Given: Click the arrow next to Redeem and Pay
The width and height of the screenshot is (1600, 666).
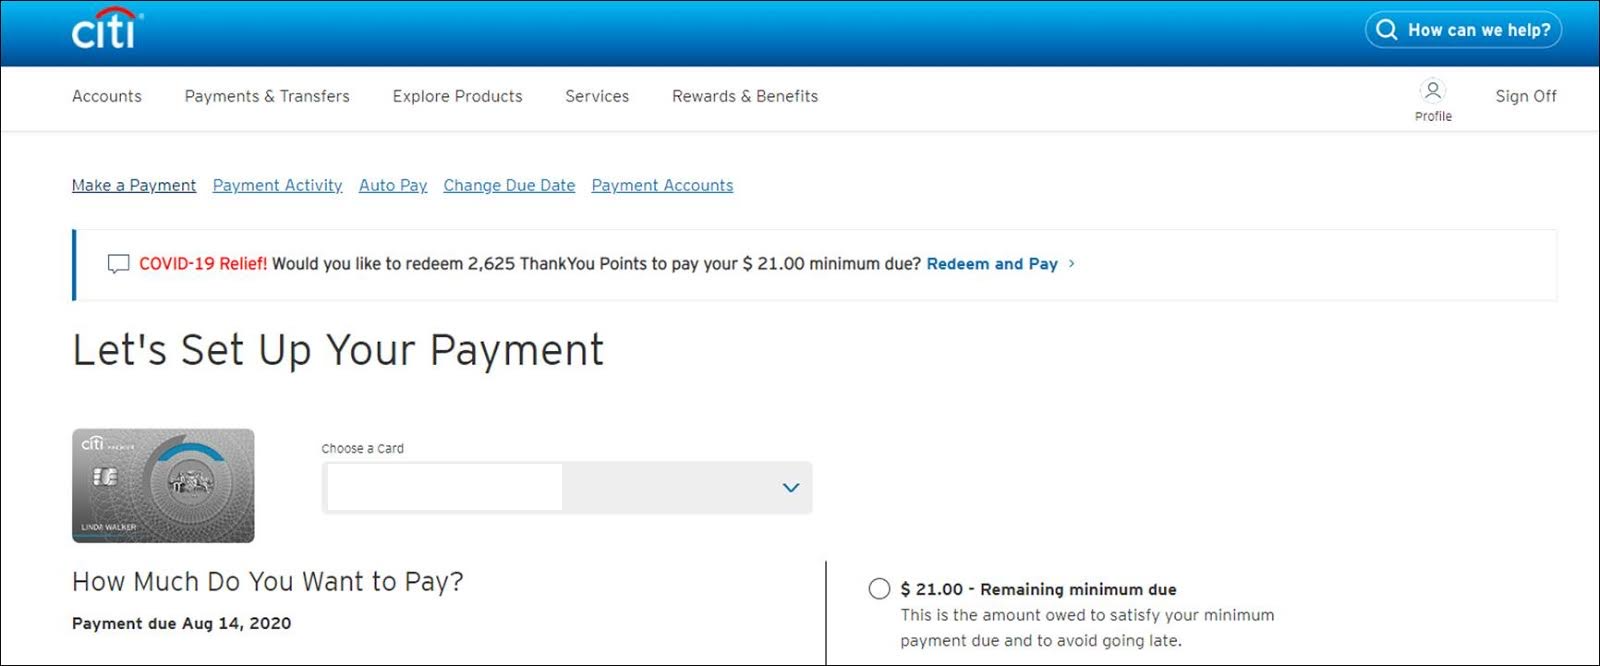Looking at the screenshot, I should (1072, 264).
